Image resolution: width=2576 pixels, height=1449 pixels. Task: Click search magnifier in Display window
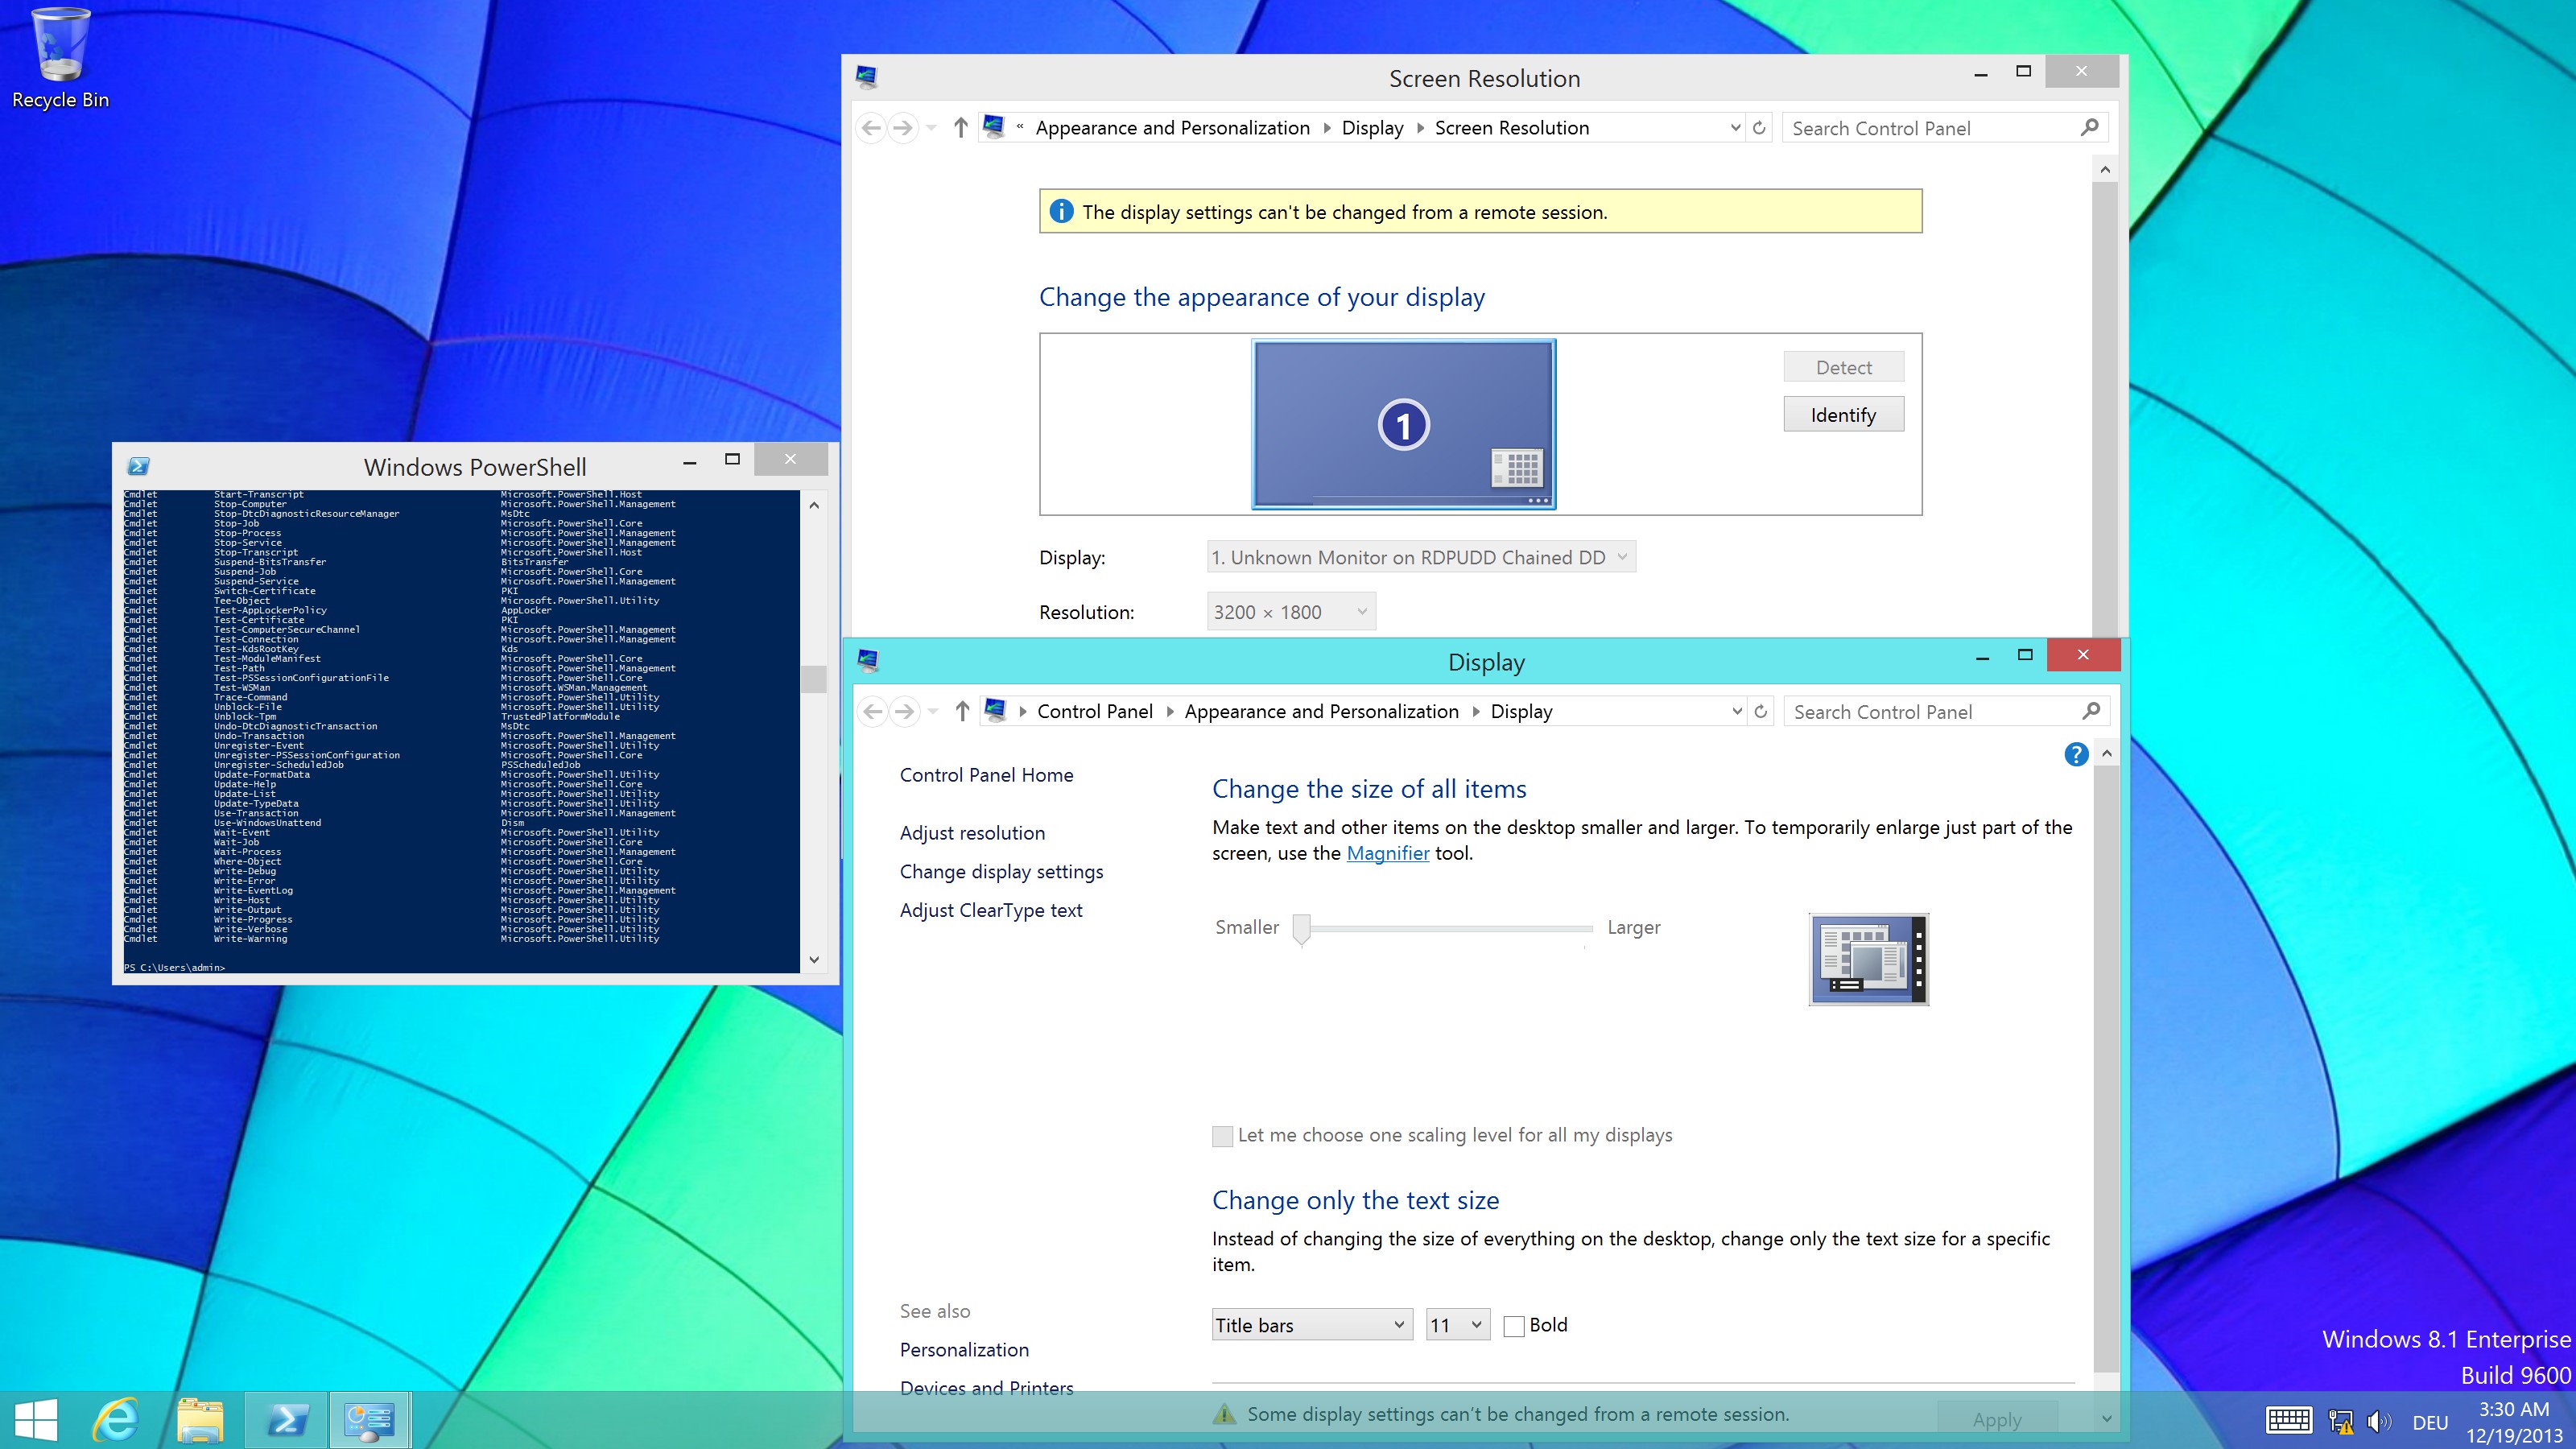coord(2091,711)
